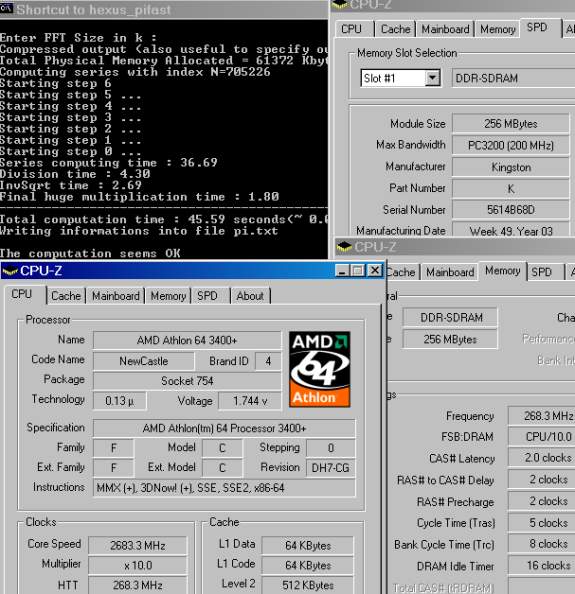Click the 'PC3200 (200 MHz)' bandwidth field
The height and width of the screenshot is (594, 575).
[511, 145]
